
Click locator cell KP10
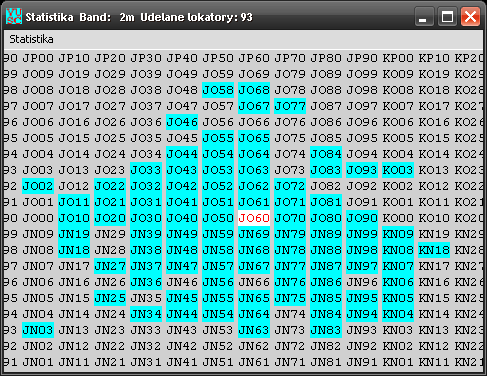[434, 58]
